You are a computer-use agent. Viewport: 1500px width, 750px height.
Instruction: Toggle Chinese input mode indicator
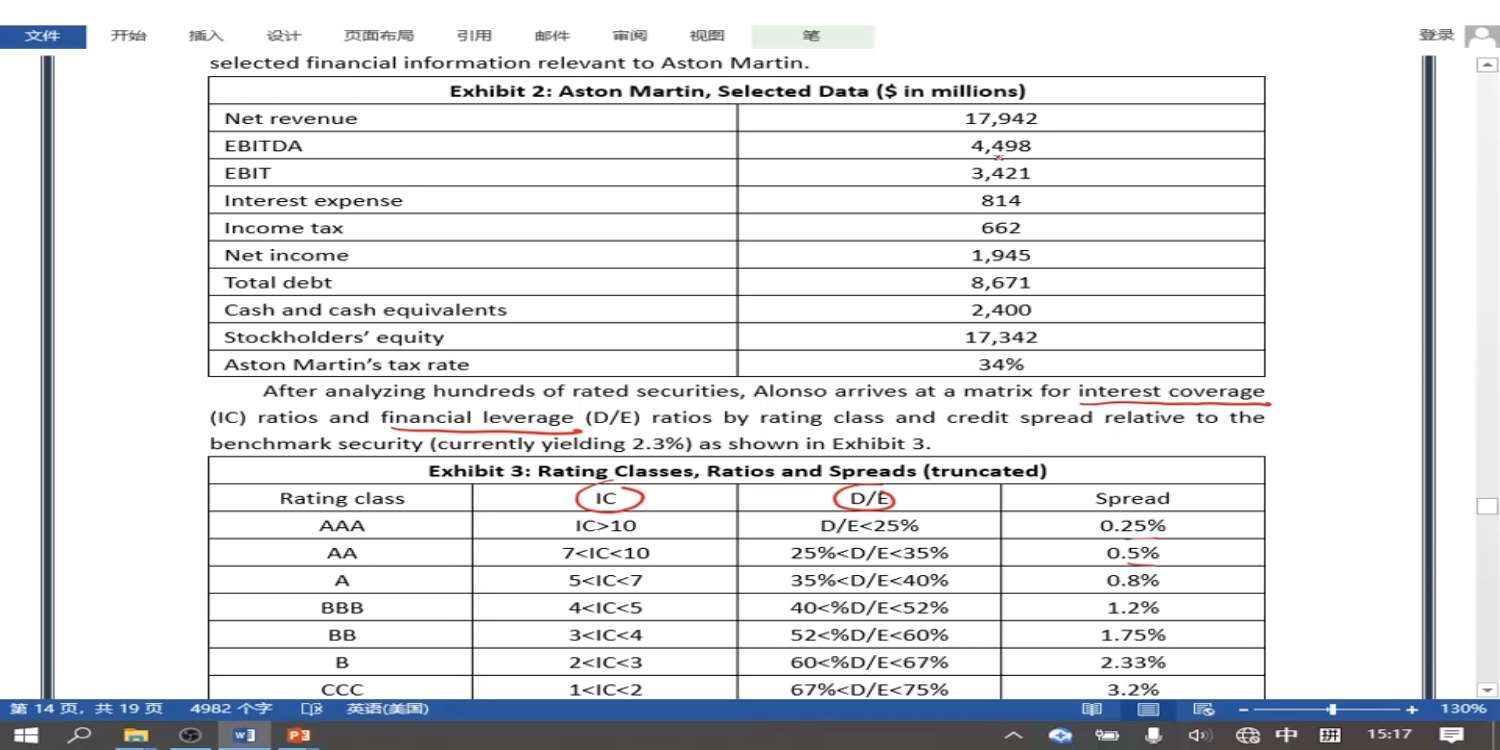point(1287,735)
